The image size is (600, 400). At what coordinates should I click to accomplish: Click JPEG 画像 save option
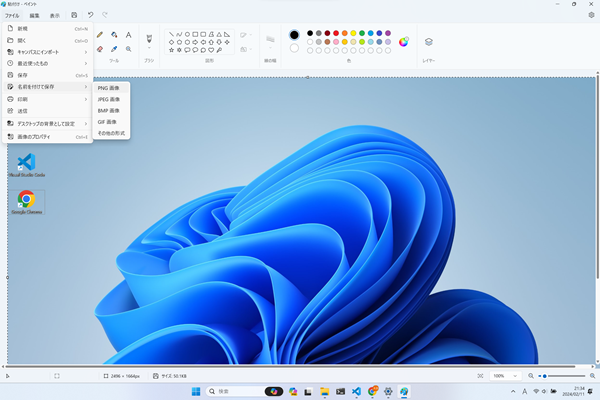(109, 99)
